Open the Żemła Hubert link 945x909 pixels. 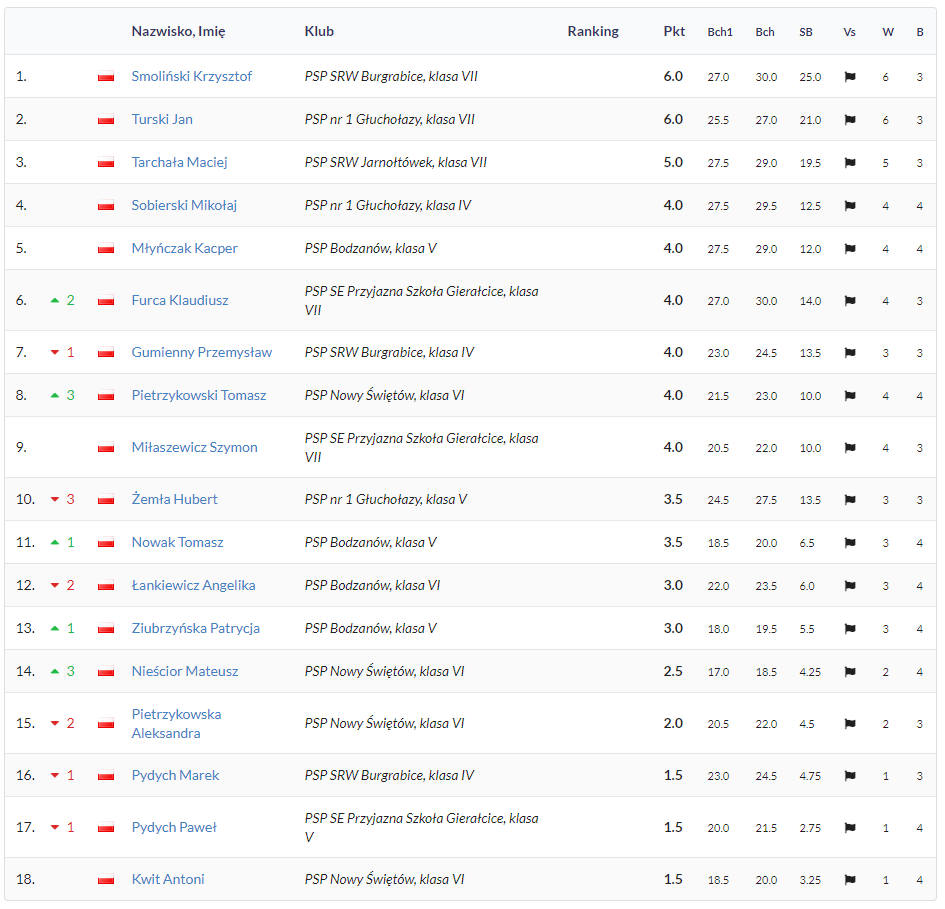174,499
